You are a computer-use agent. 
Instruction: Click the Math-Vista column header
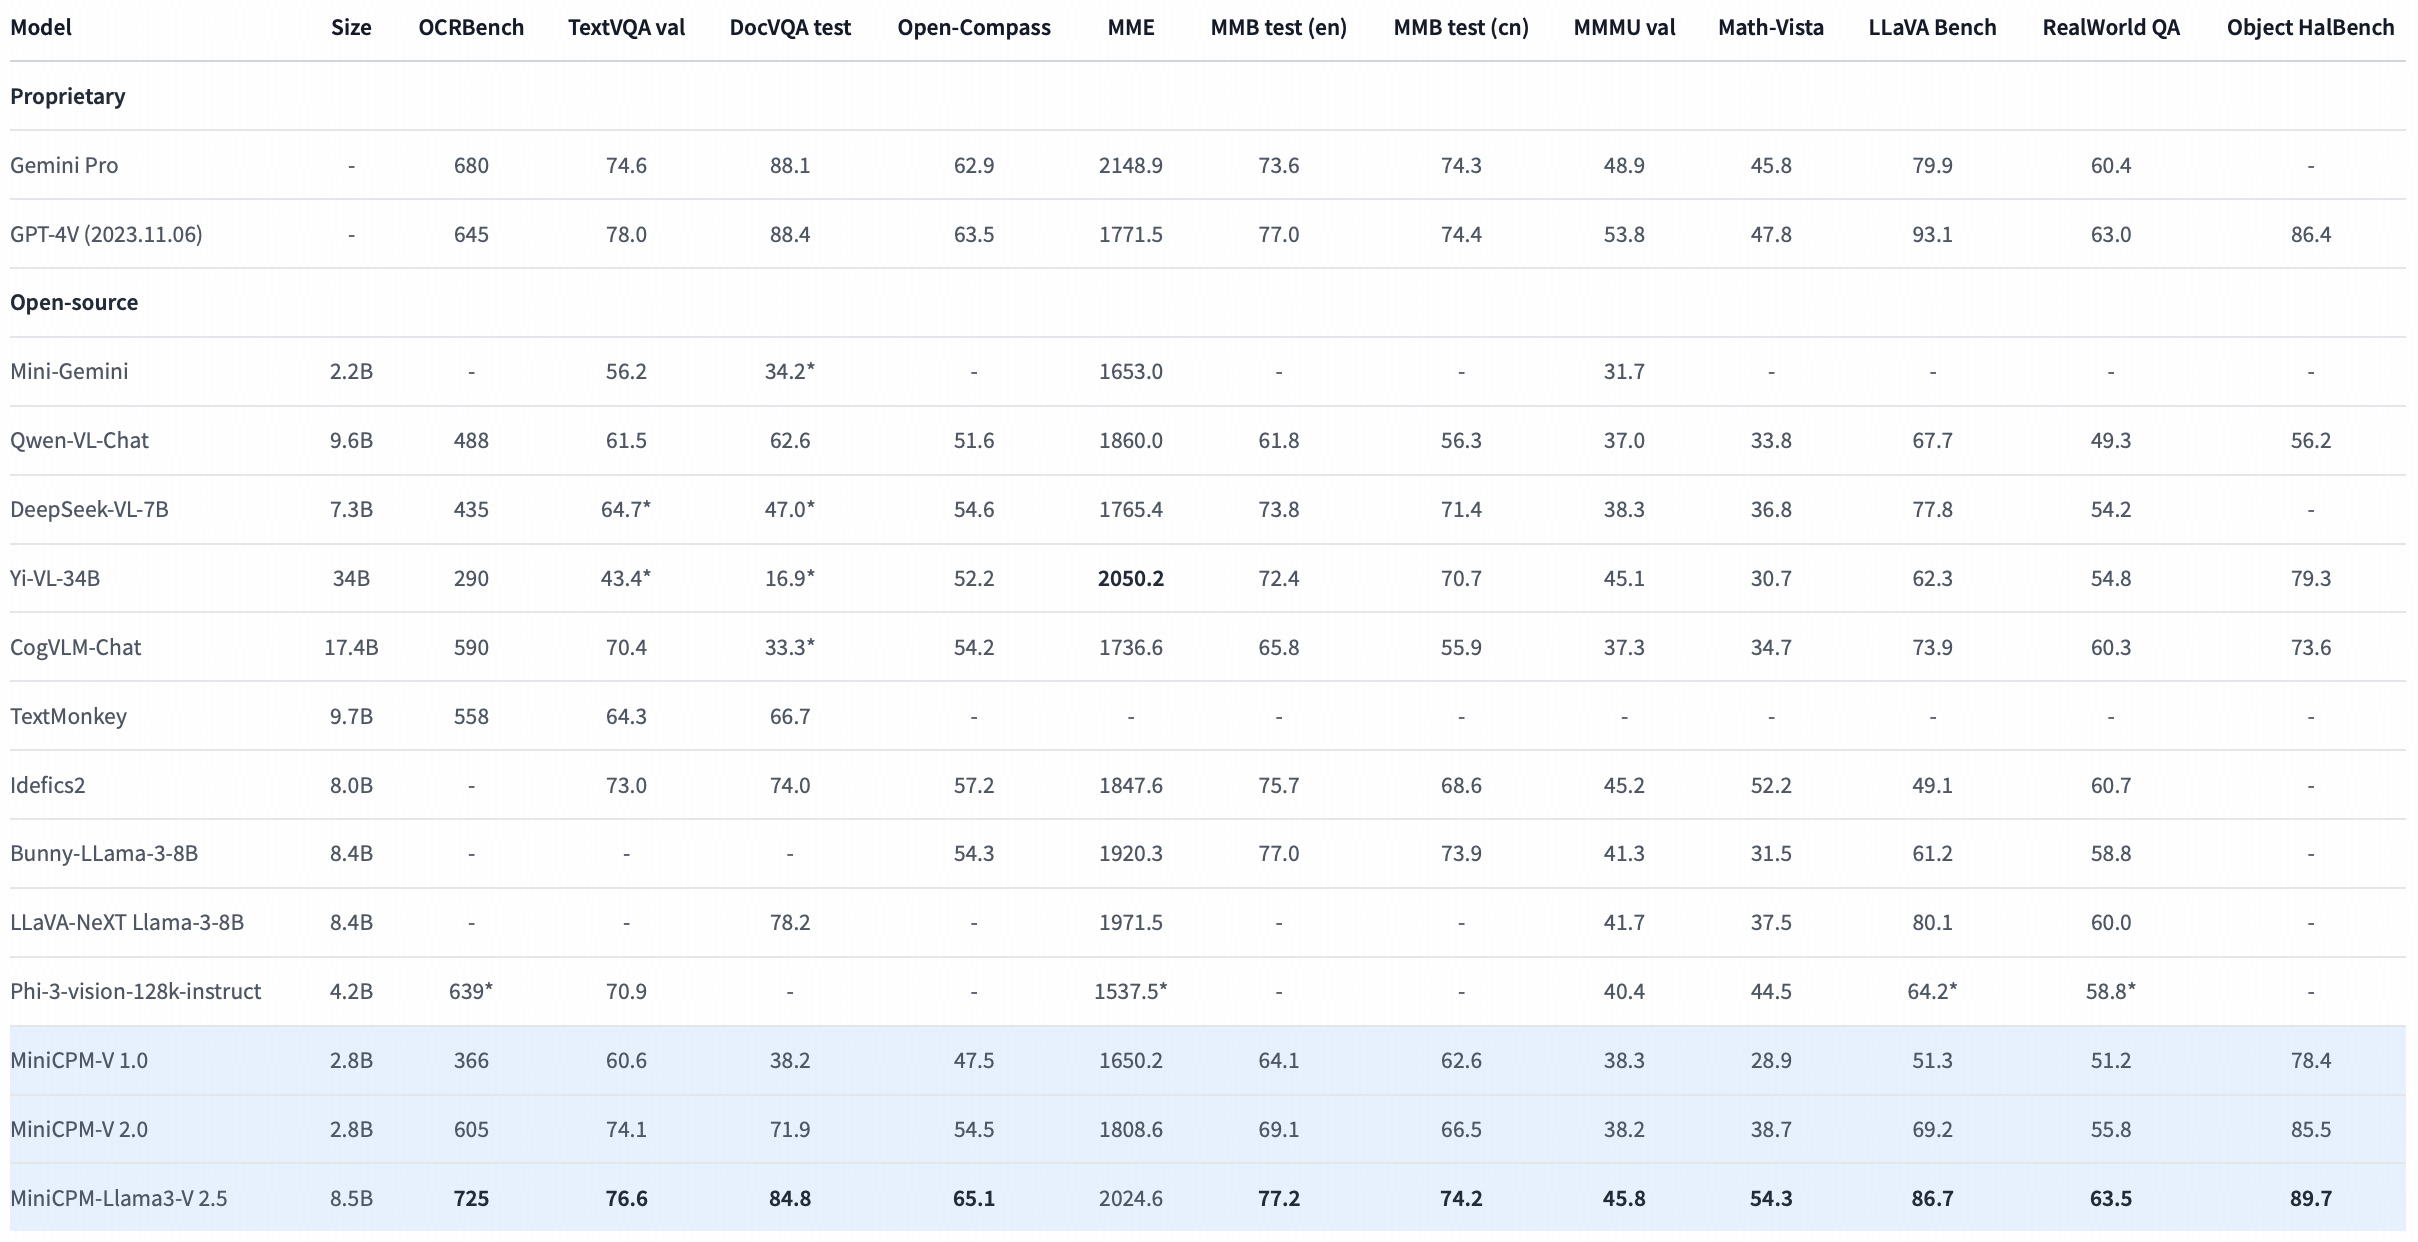(x=1770, y=28)
